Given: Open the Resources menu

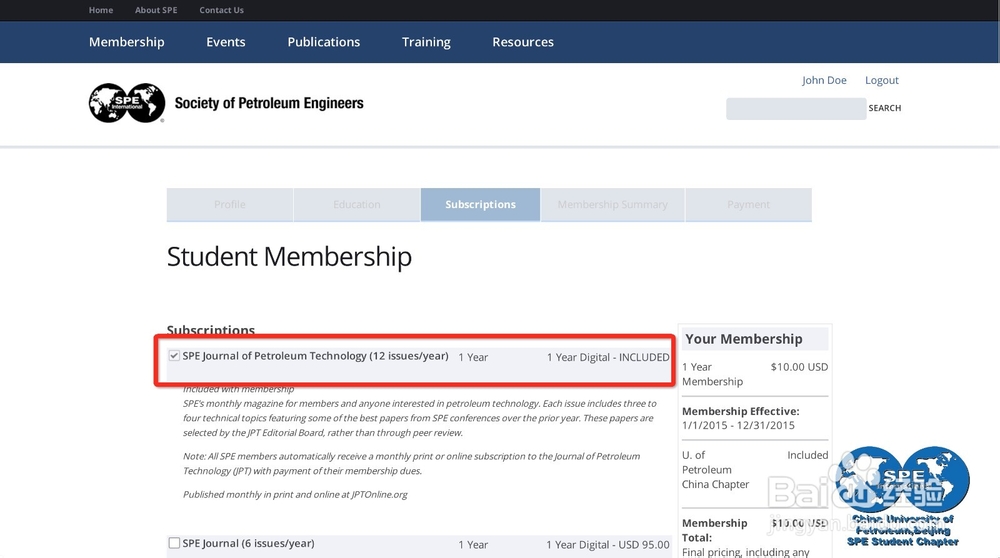Looking at the screenshot, I should click(523, 42).
